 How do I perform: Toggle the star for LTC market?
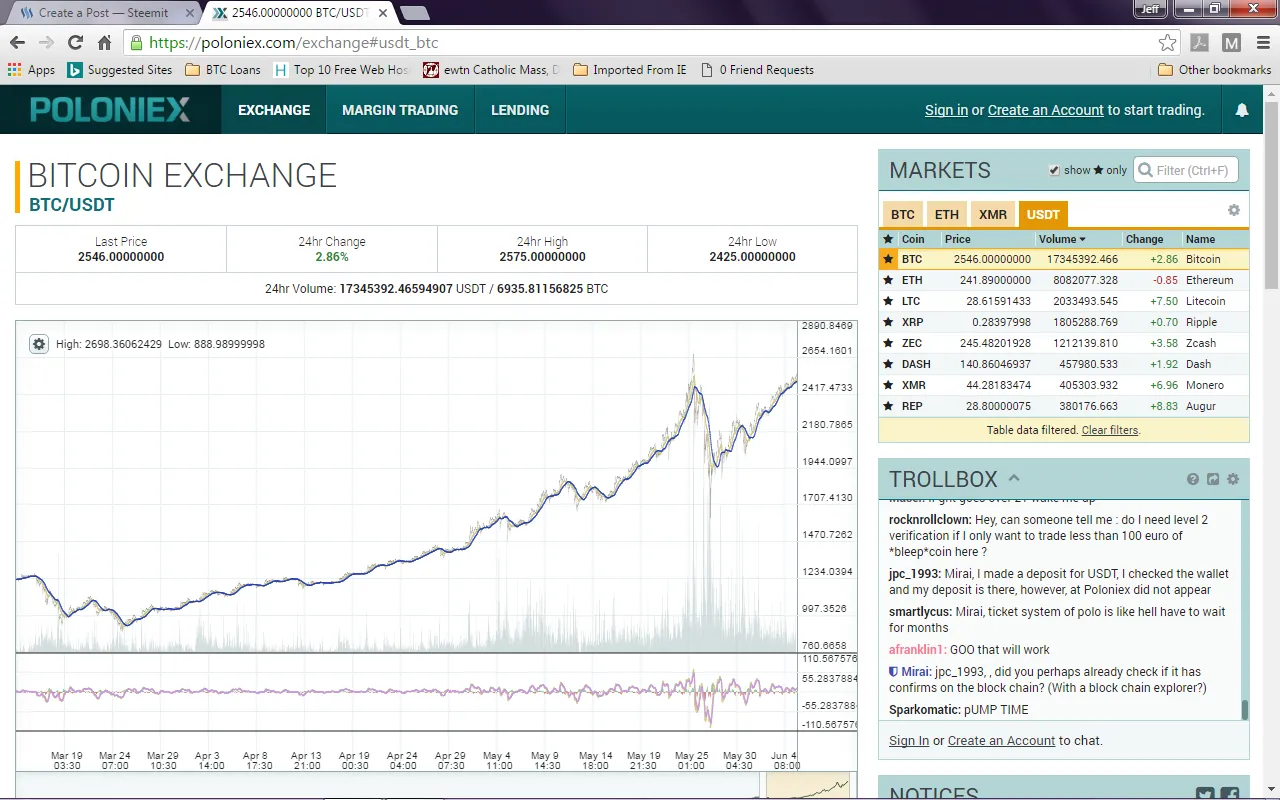click(x=887, y=301)
